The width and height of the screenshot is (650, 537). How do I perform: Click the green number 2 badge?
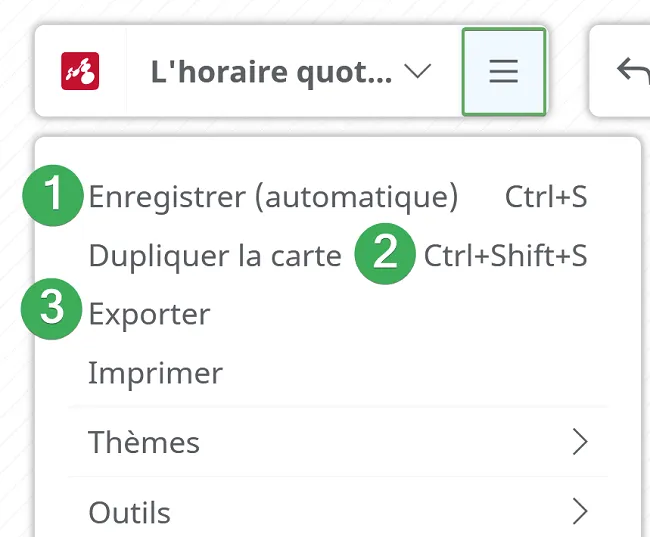point(385,254)
